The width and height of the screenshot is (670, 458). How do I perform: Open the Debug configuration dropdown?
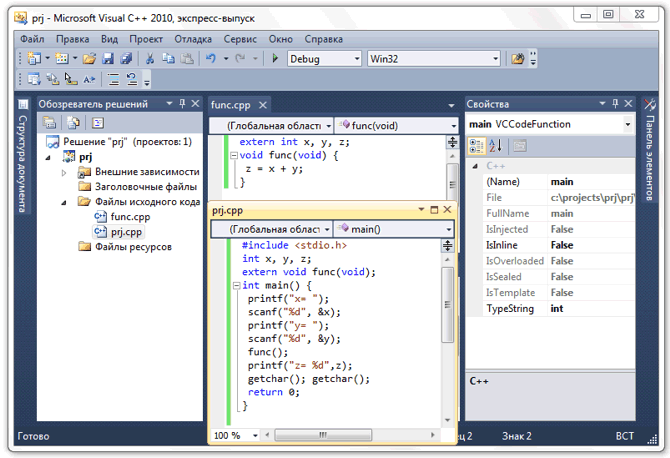(356, 59)
